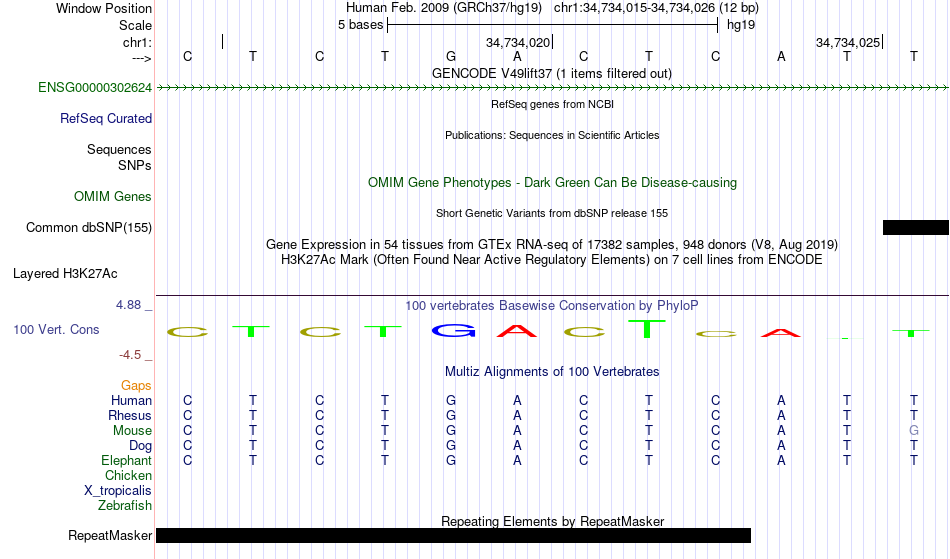Viewport: 950px width, 559px height.
Task: Click the G in the Elephant alignment row
Action: click(451, 461)
